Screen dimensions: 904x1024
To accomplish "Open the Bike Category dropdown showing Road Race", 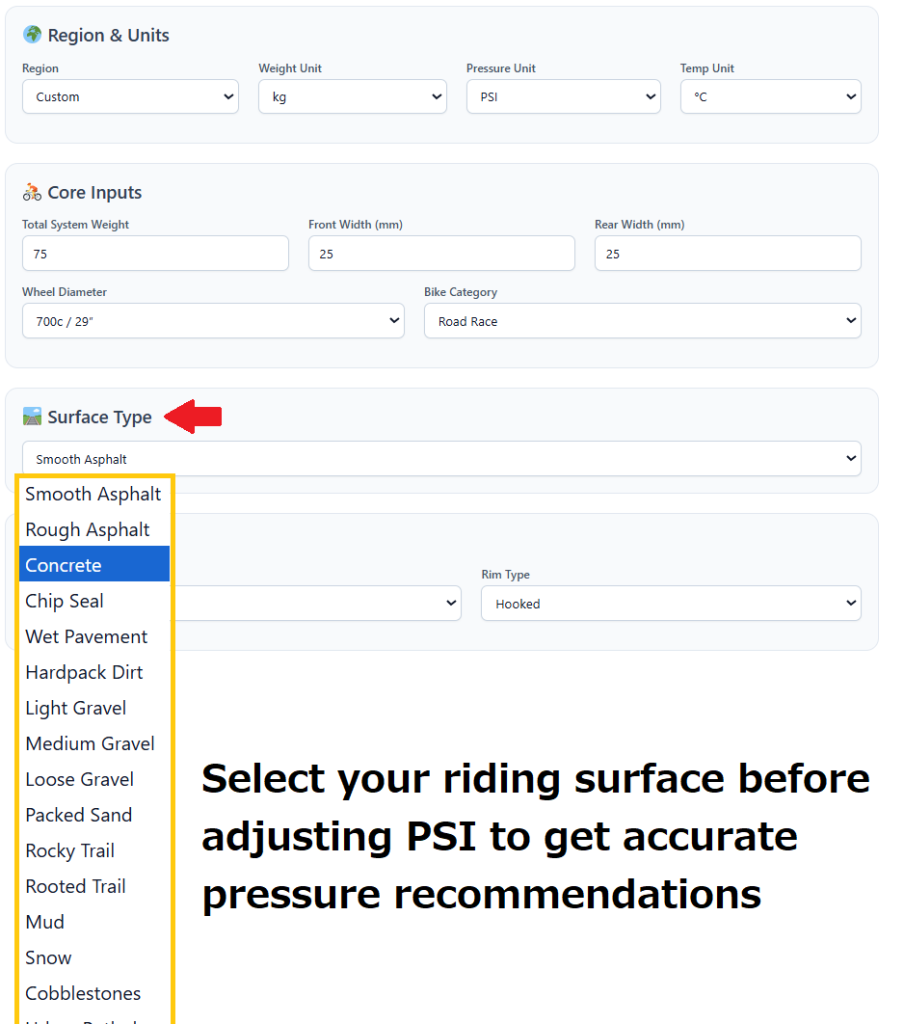I will pyautogui.click(x=642, y=320).
